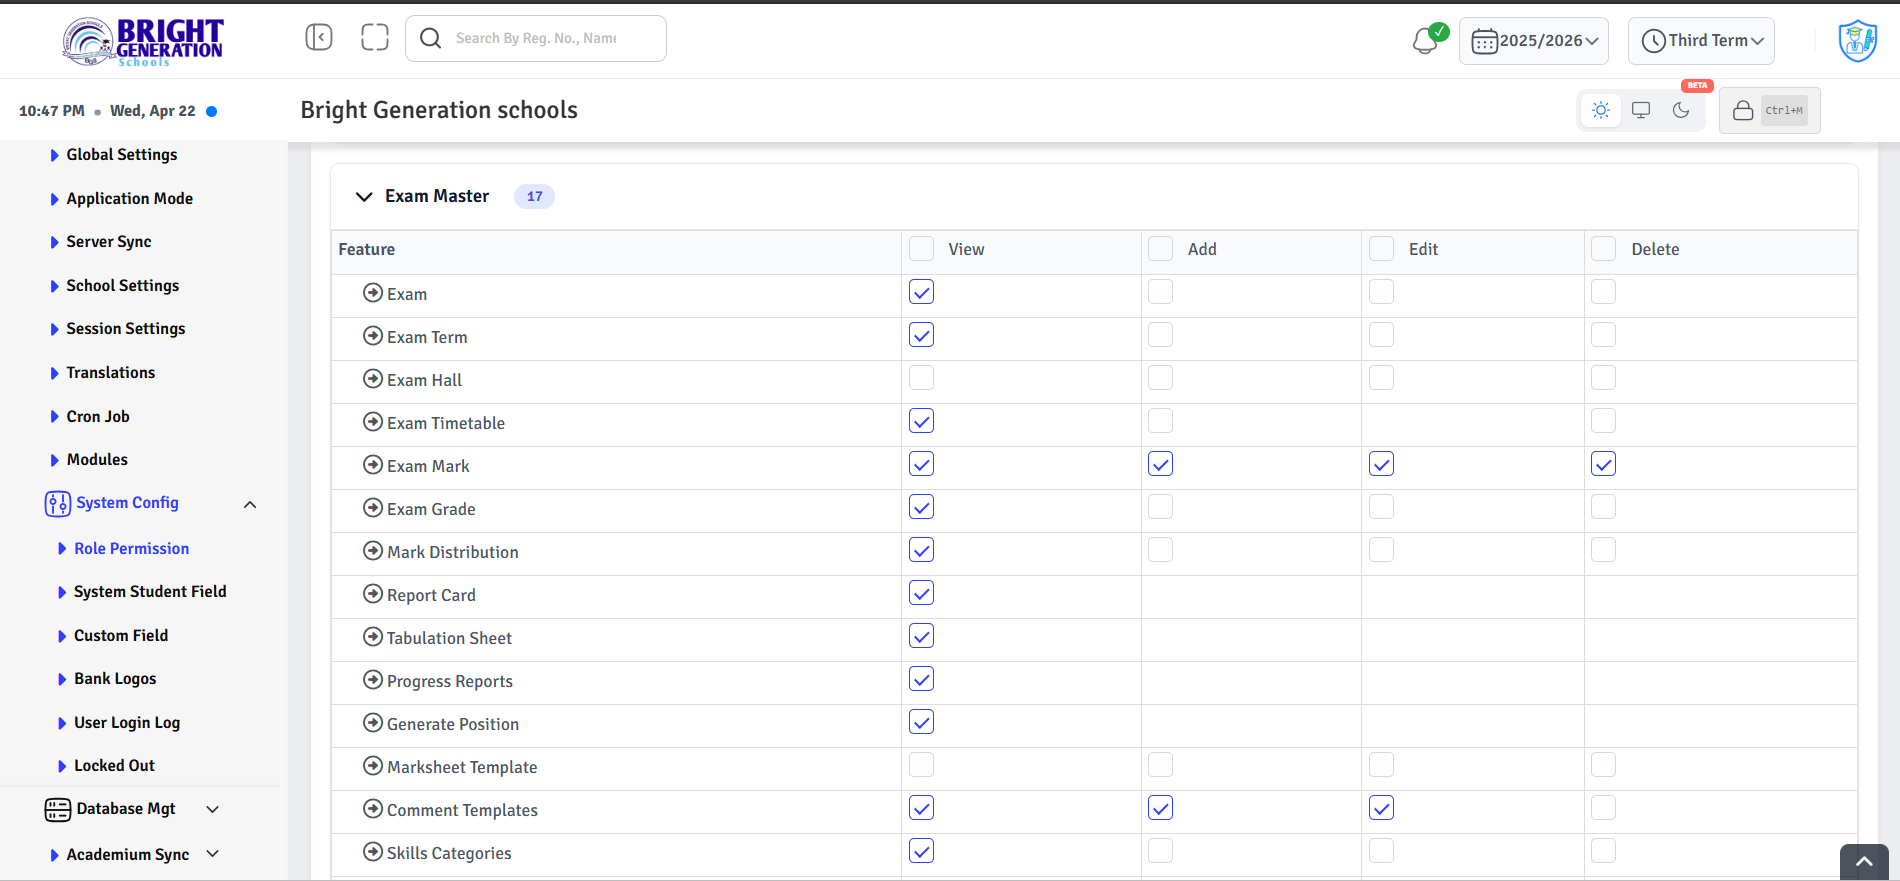Uncheck Delete permission for Exam Mark
This screenshot has width=1900, height=881.
coord(1603,463)
